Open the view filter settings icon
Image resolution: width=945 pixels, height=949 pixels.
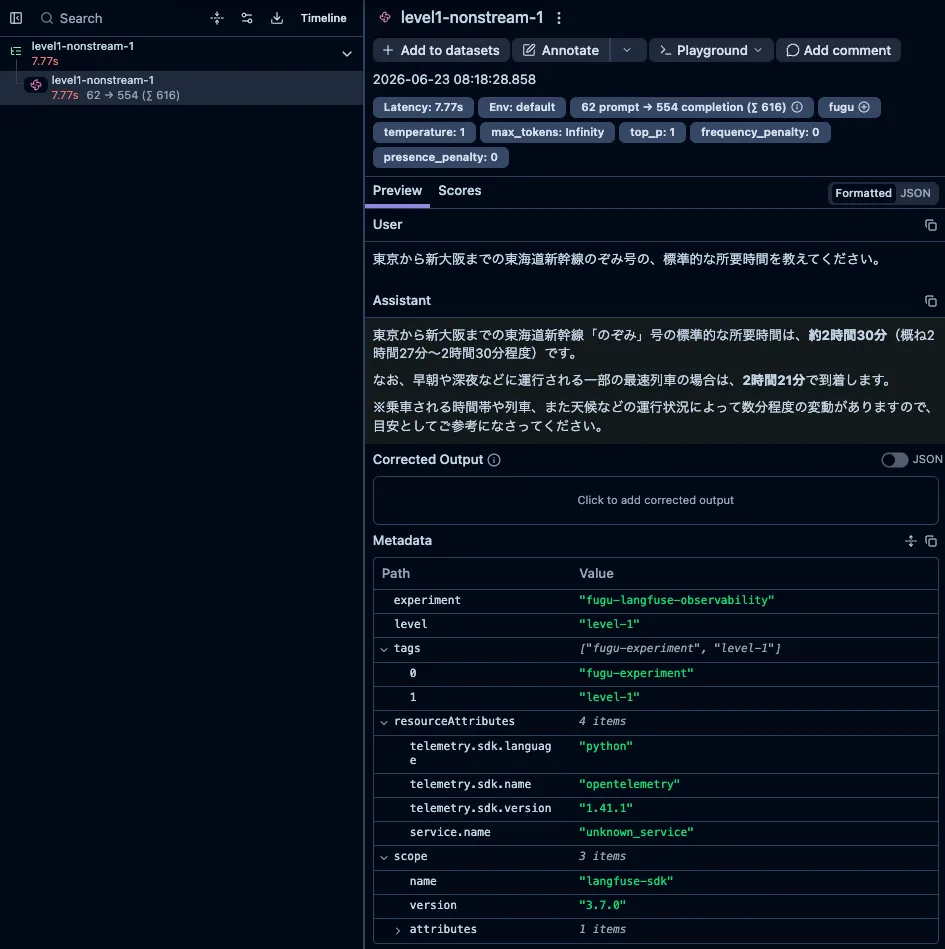pyautogui.click(x=247, y=18)
